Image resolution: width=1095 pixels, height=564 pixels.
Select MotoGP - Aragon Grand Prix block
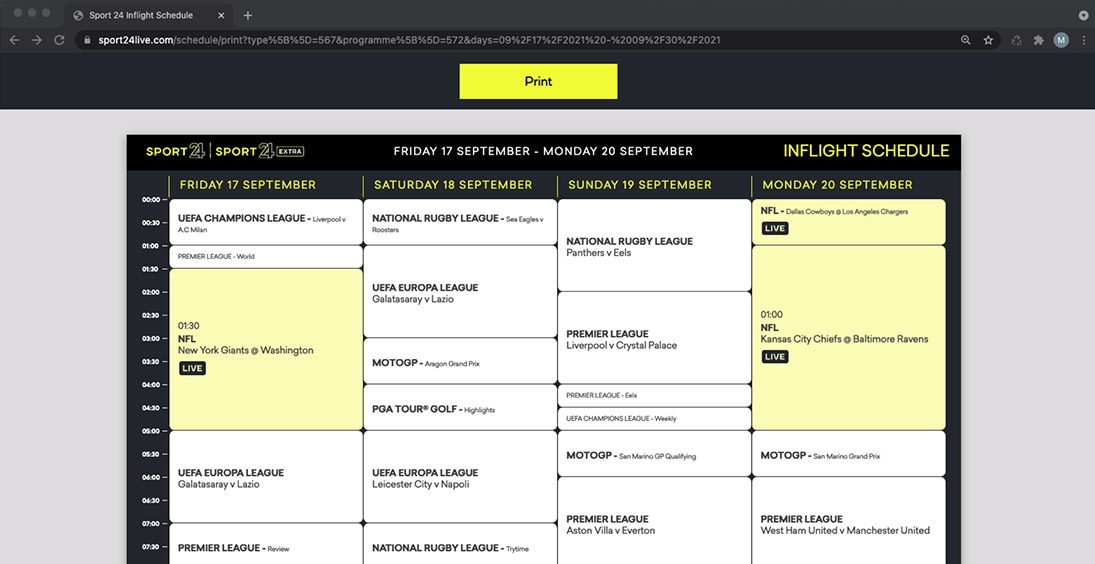pyautogui.click(x=460, y=361)
